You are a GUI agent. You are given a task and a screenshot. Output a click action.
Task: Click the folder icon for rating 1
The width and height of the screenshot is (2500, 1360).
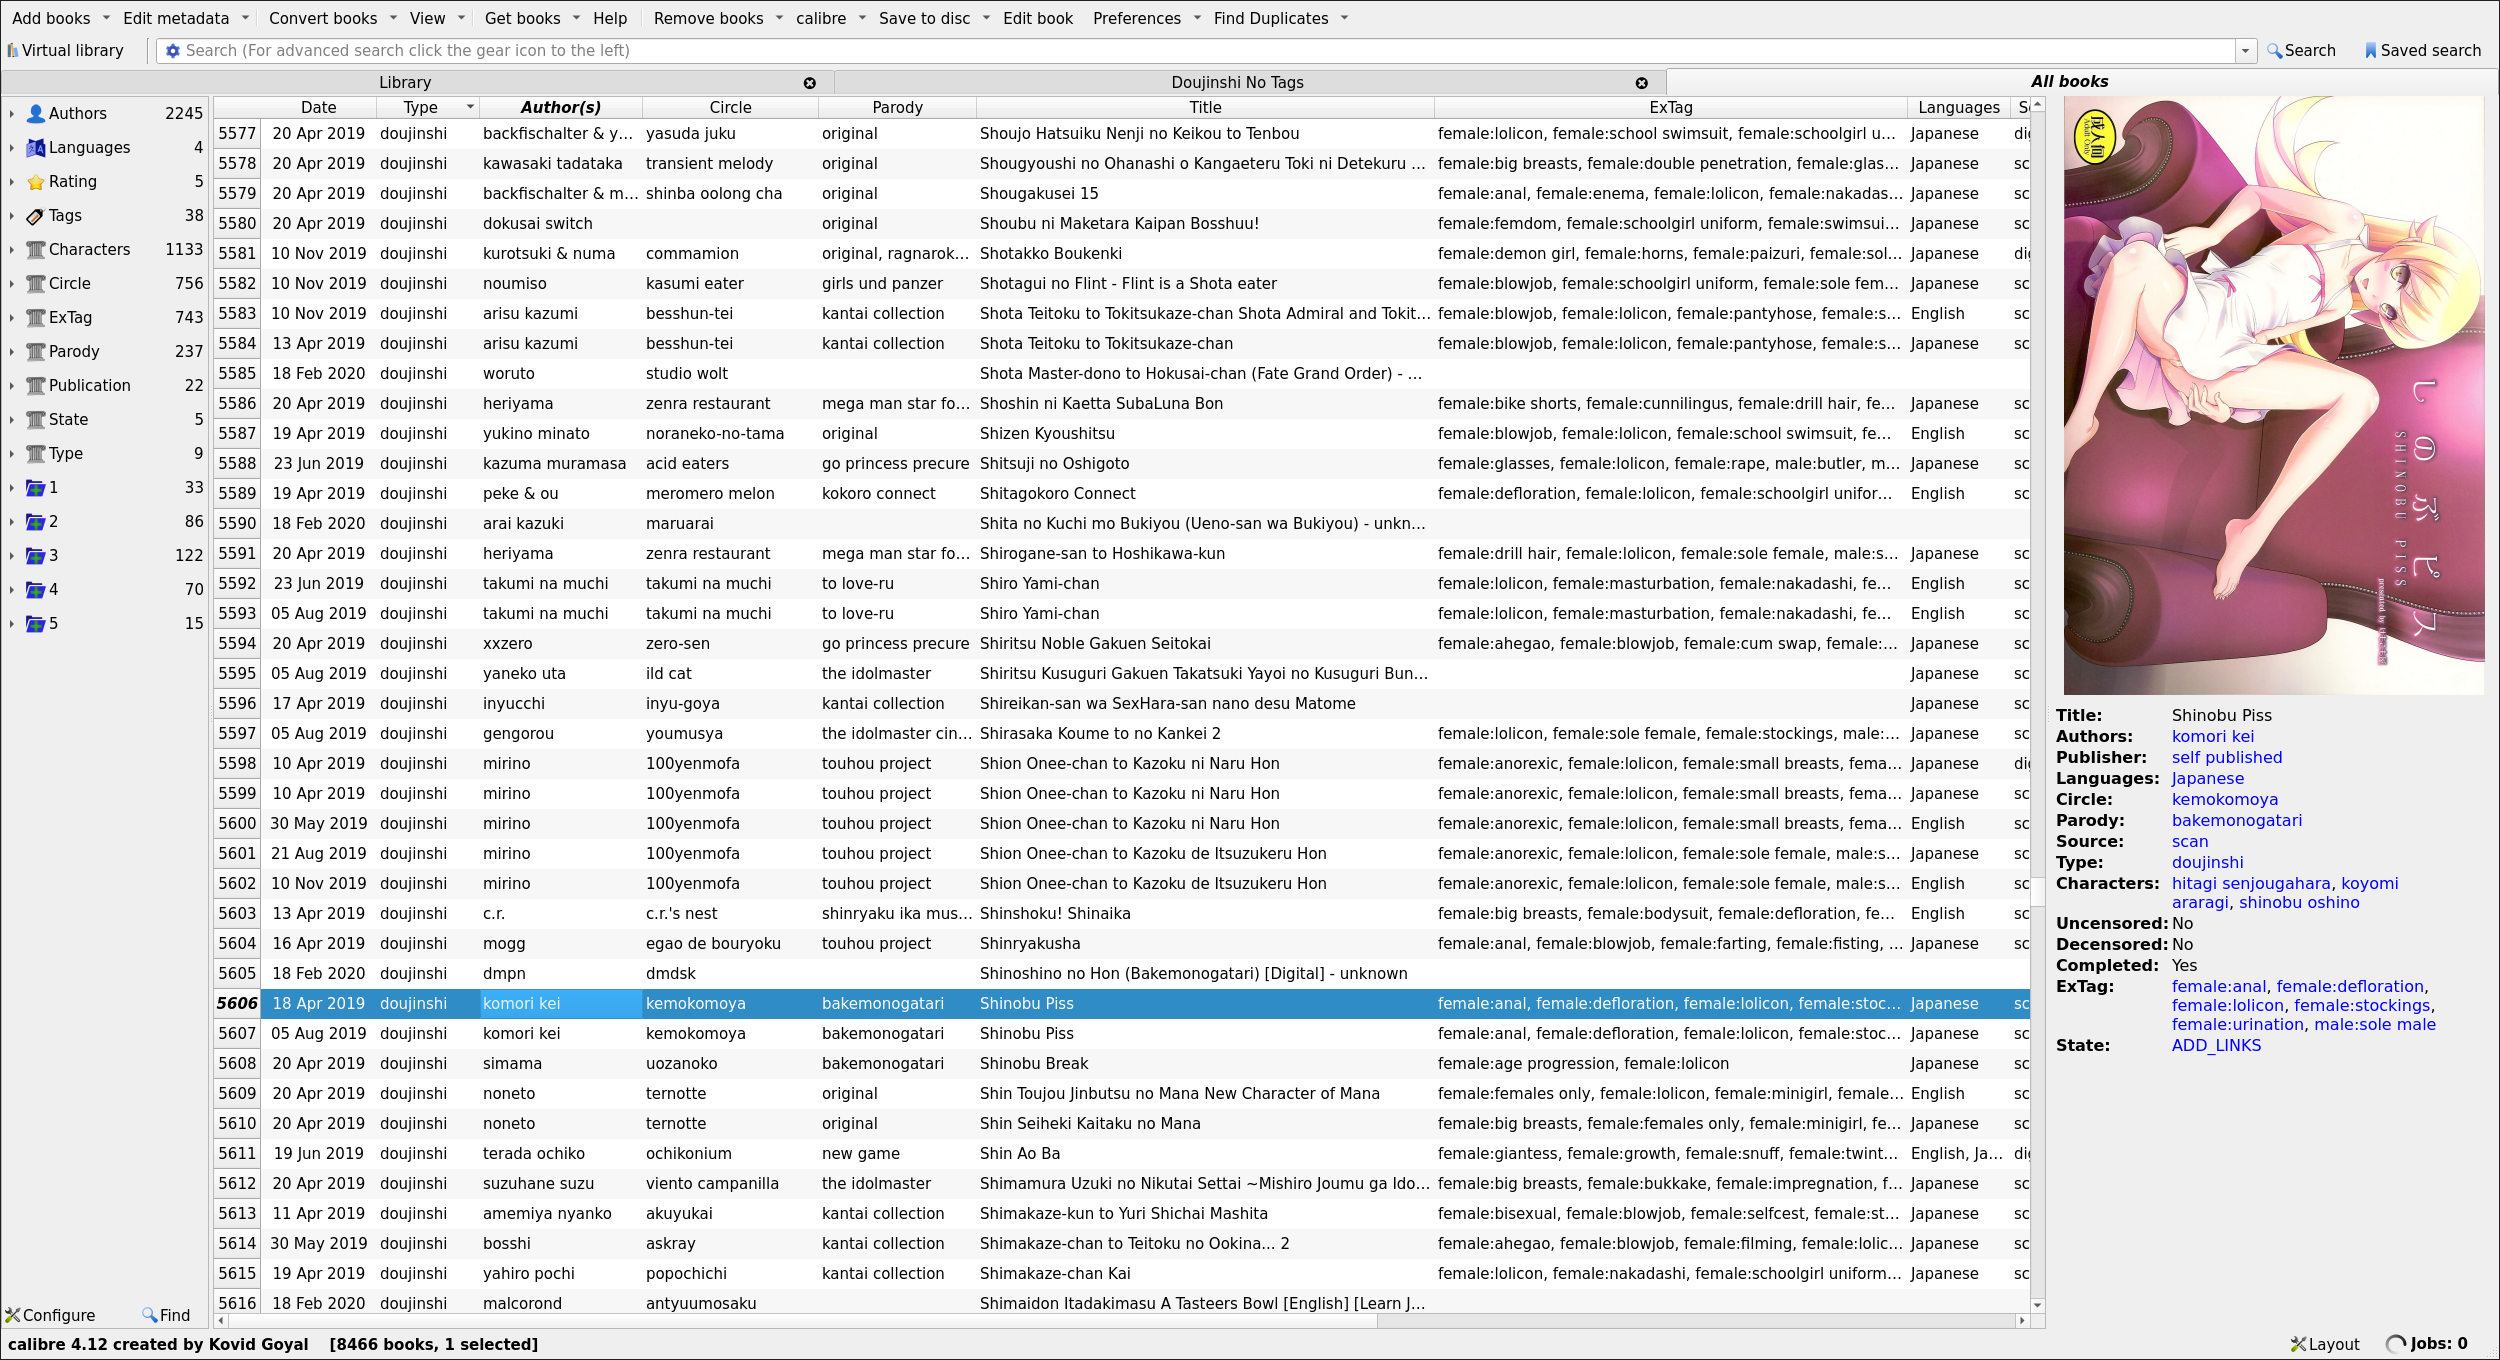click(x=36, y=488)
